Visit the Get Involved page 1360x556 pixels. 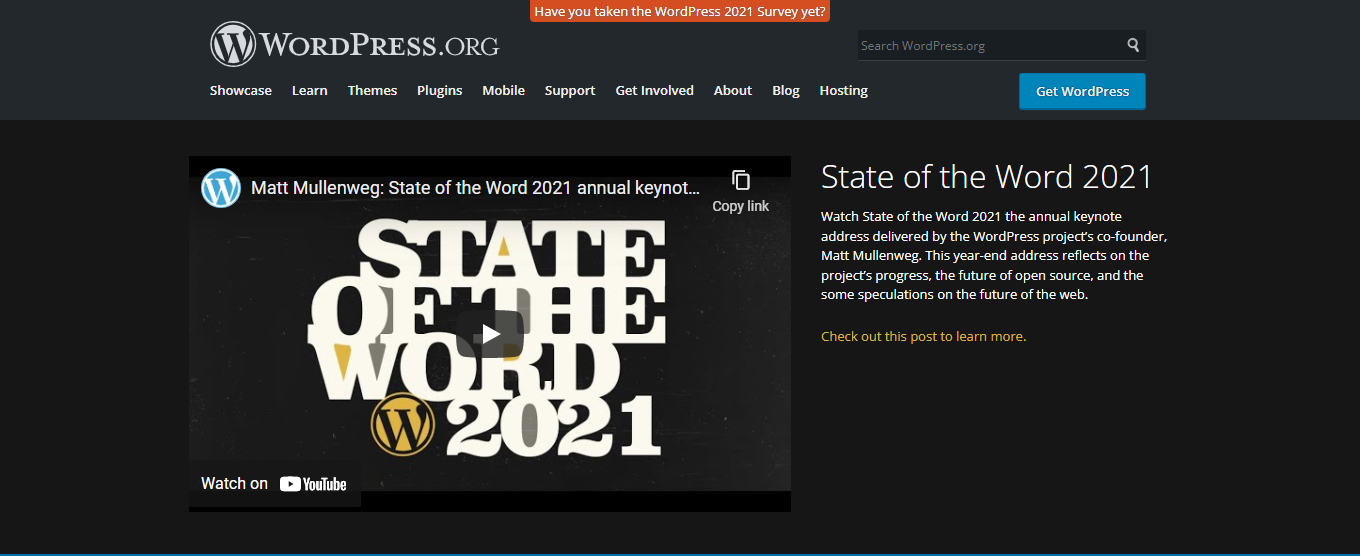654,90
